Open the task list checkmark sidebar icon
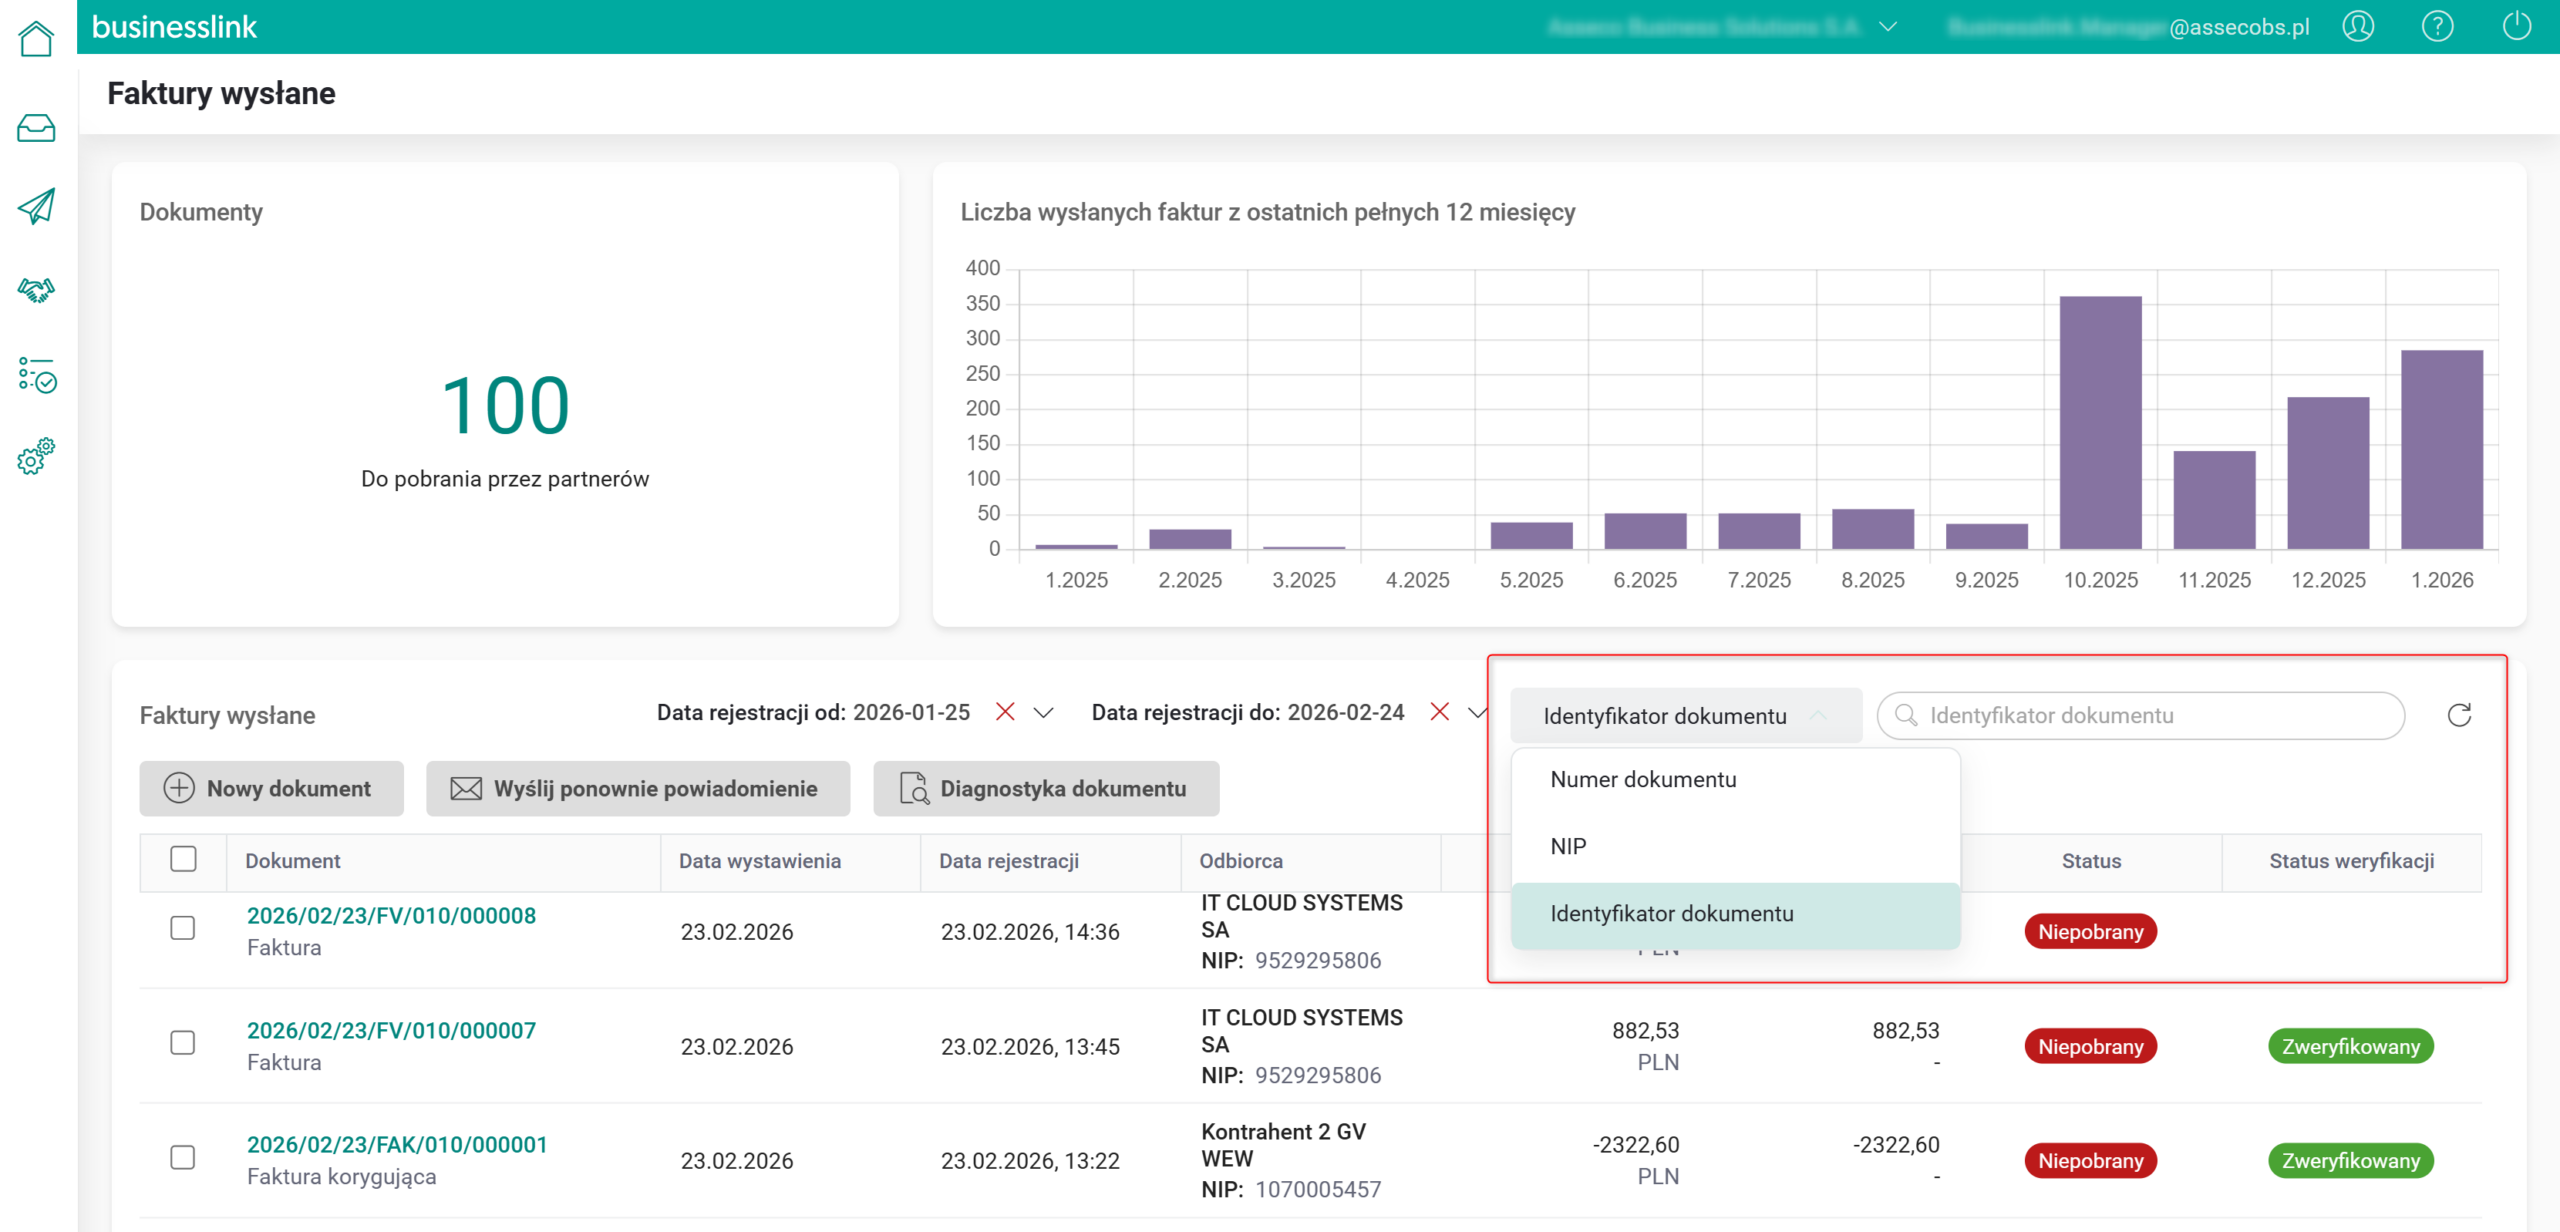The width and height of the screenshot is (2560, 1232). [36, 375]
